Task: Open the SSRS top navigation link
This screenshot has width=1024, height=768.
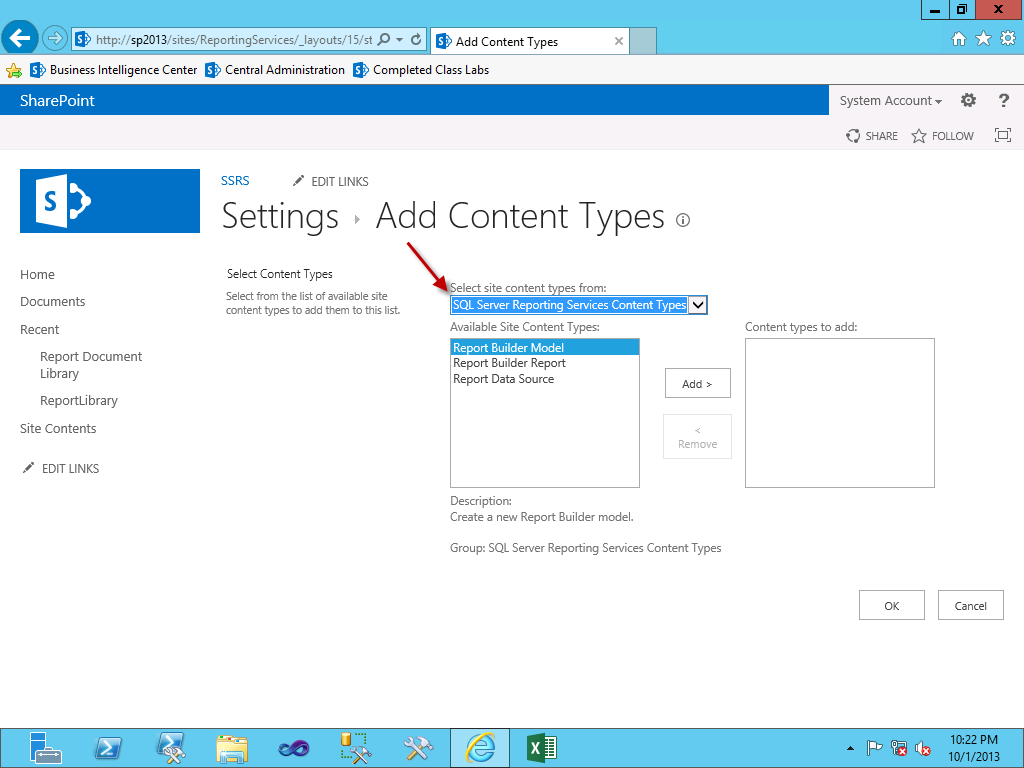Action: (x=235, y=181)
